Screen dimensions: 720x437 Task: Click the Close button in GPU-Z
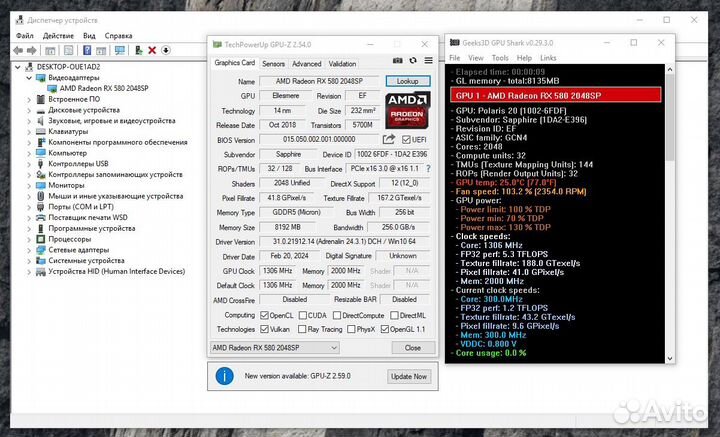pyautogui.click(x=413, y=348)
